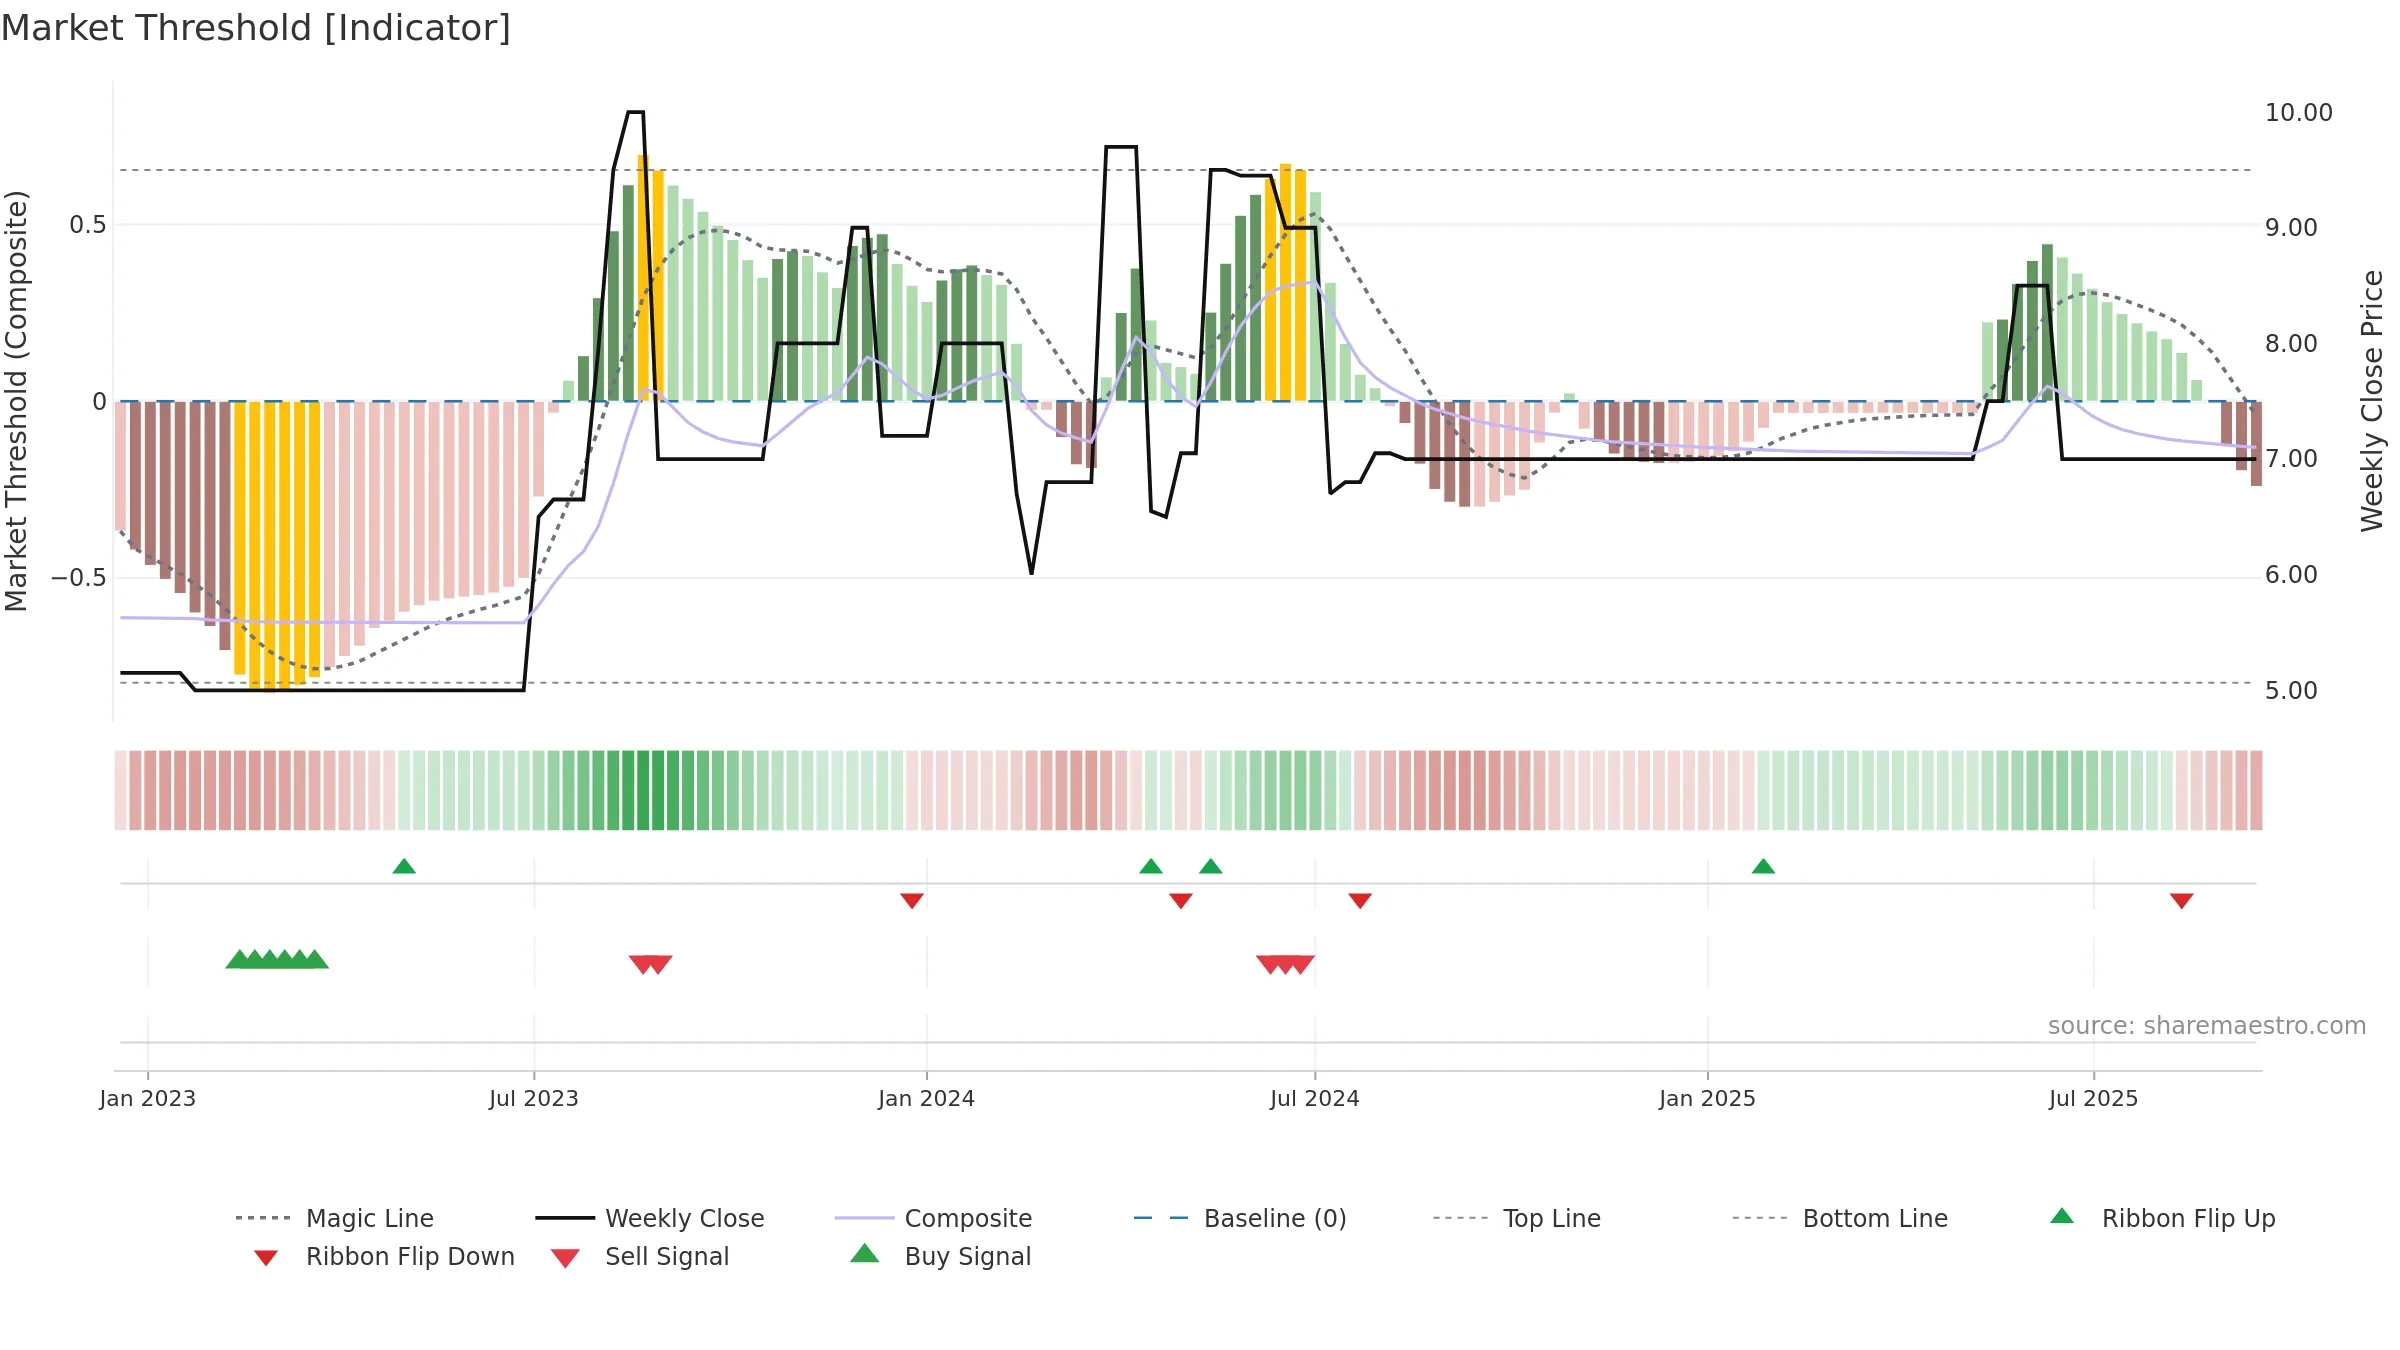Click the Buy Signal marker cluster in early 2023

(x=277, y=959)
